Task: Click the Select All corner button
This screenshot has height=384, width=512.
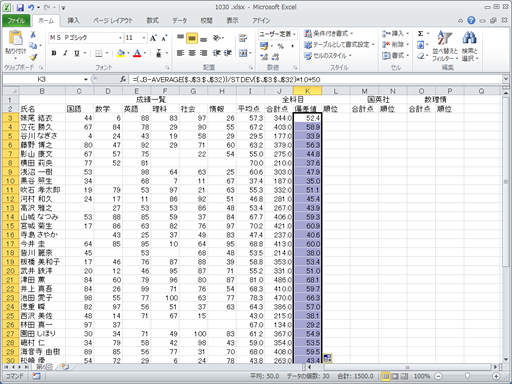Action: point(10,91)
